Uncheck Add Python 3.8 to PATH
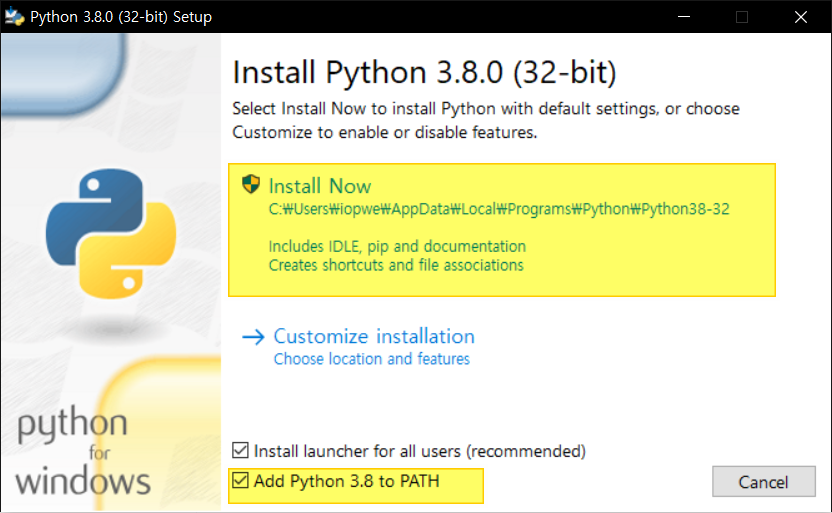Image resolution: width=832 pixels, height=513 pixels. 240,481
